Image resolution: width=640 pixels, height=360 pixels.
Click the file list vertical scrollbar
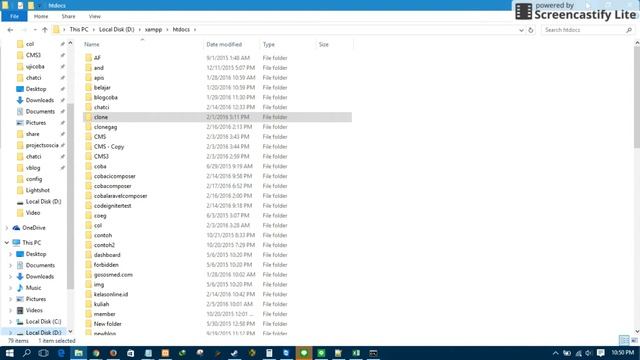[x=637, y=96]
